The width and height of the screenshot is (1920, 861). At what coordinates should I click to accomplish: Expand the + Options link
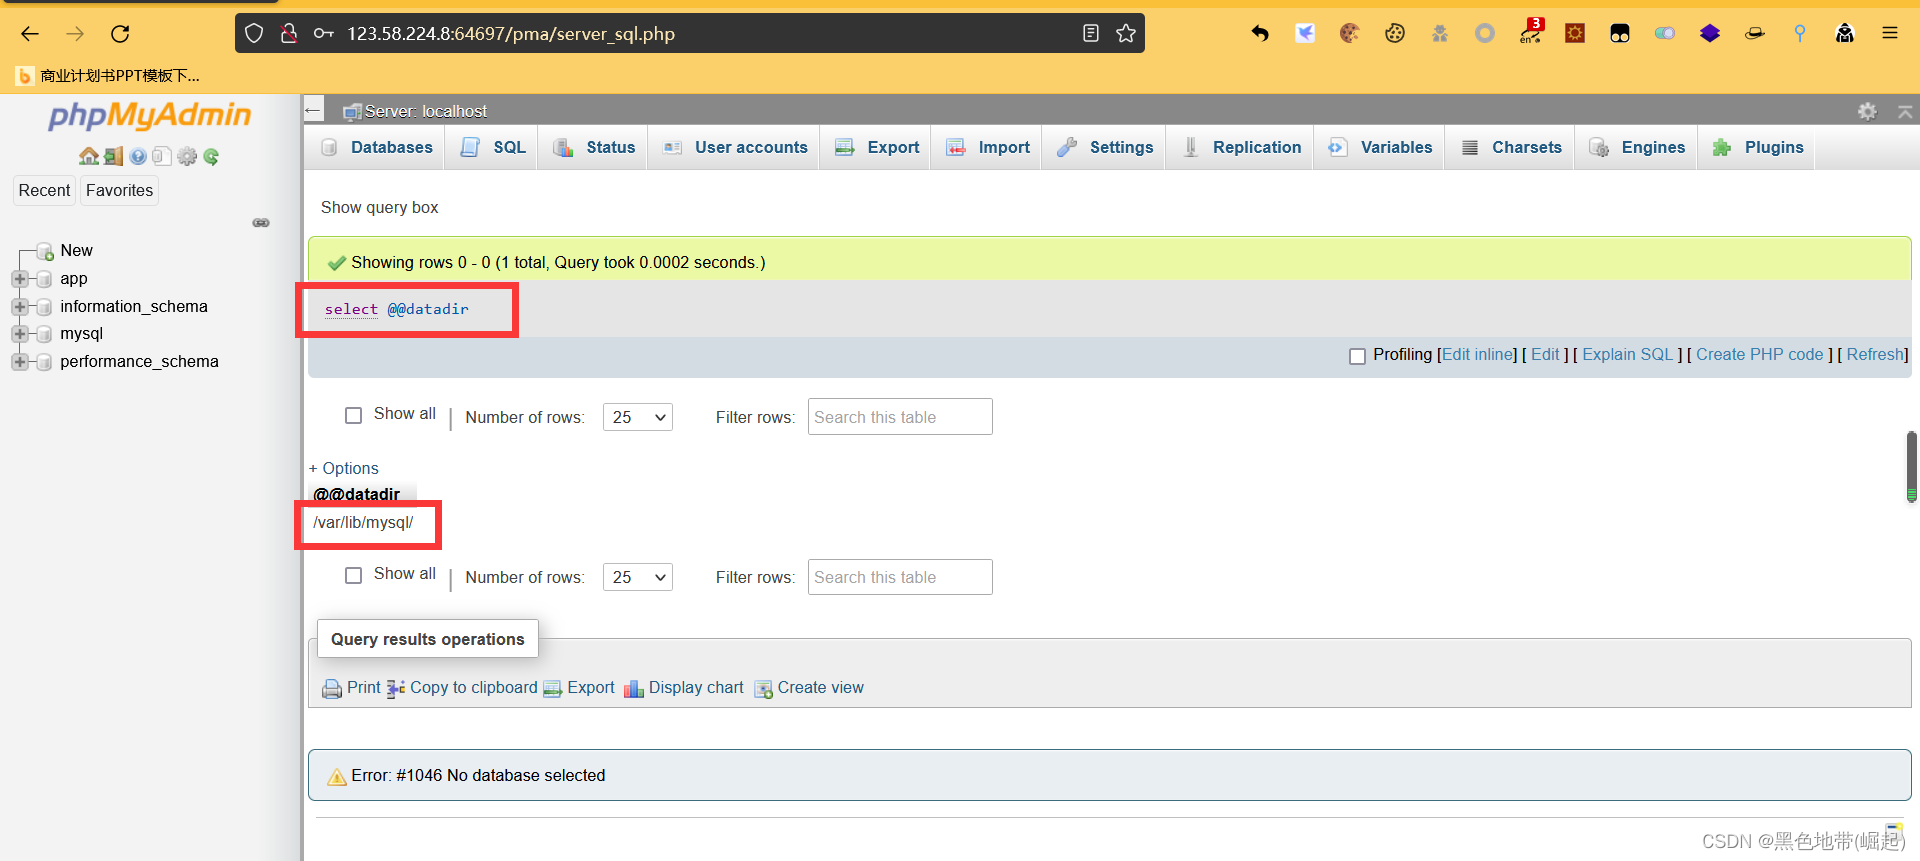[x=344, y=468]
